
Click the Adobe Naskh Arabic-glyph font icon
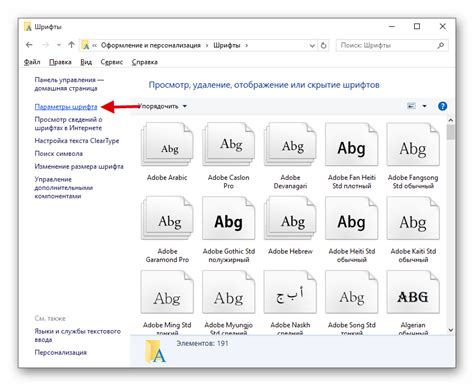(290, 292)
